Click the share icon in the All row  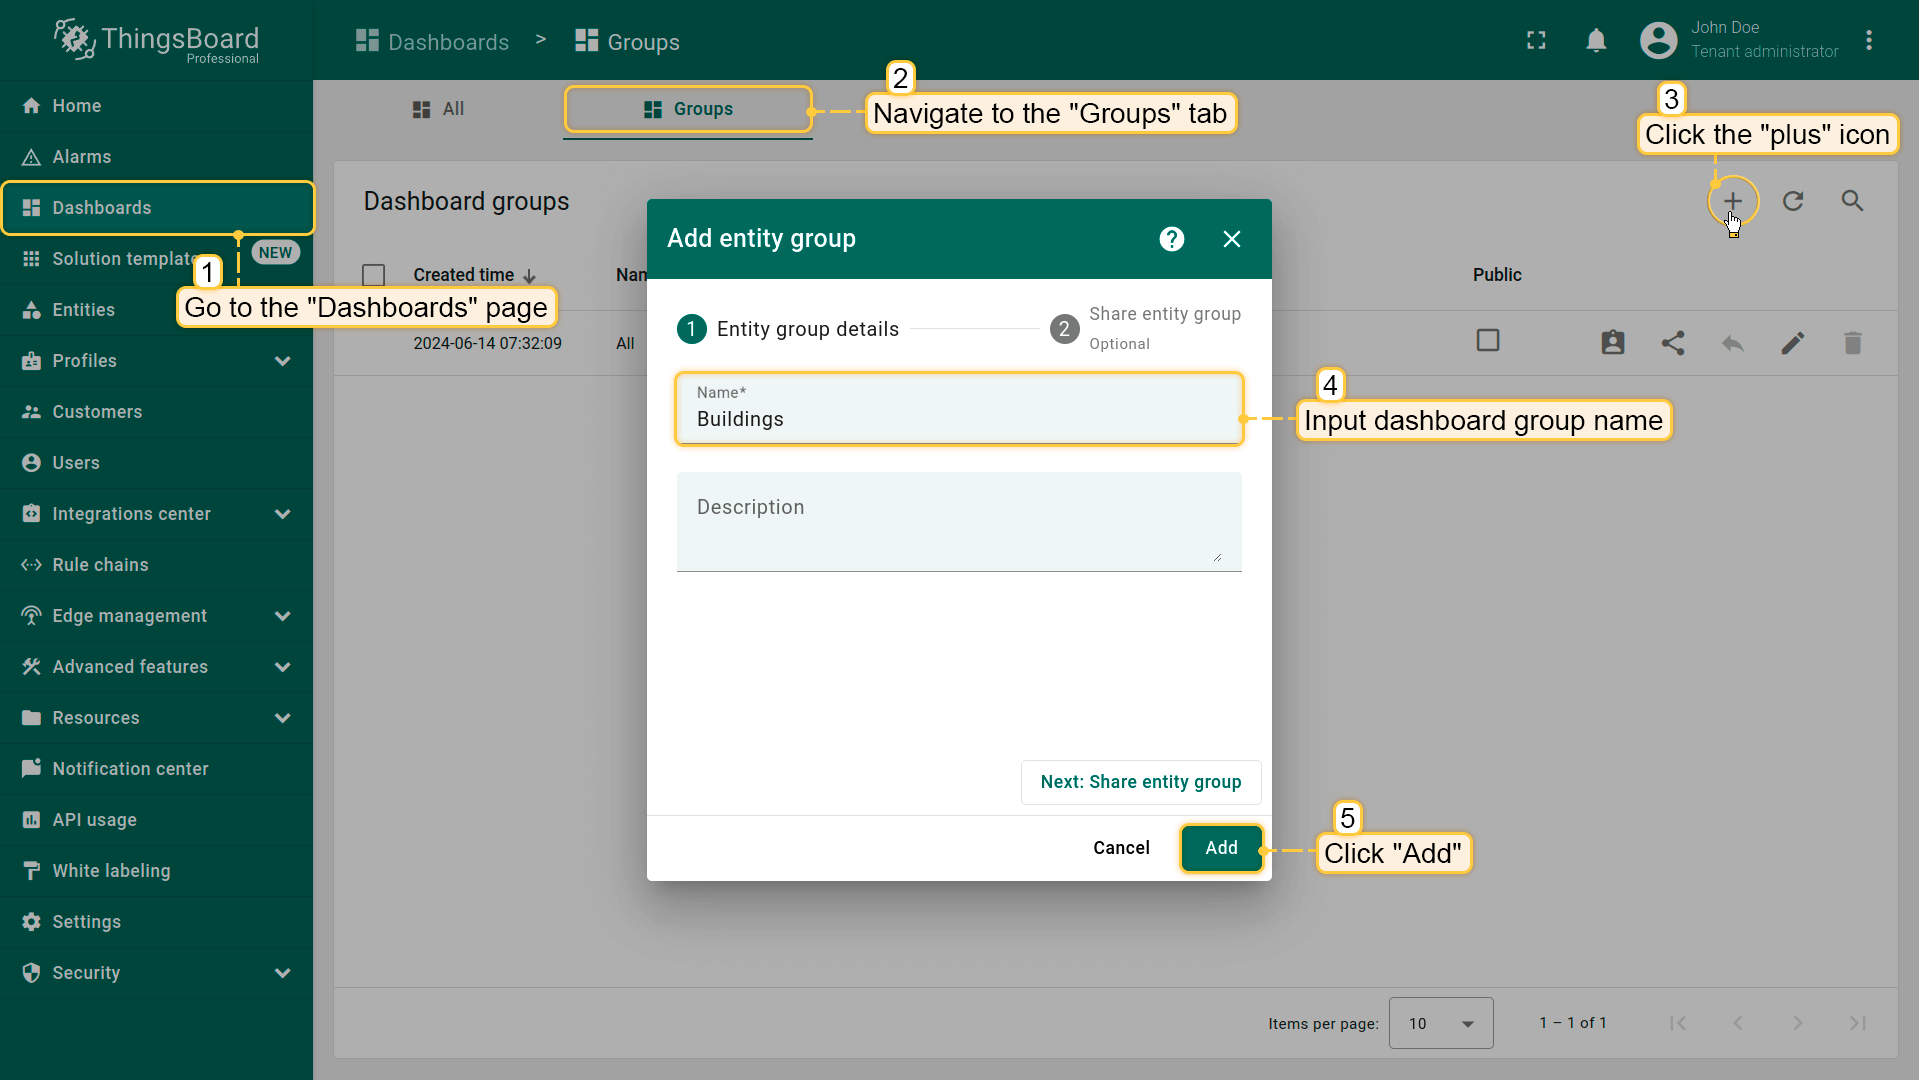tap(1673, 343)
